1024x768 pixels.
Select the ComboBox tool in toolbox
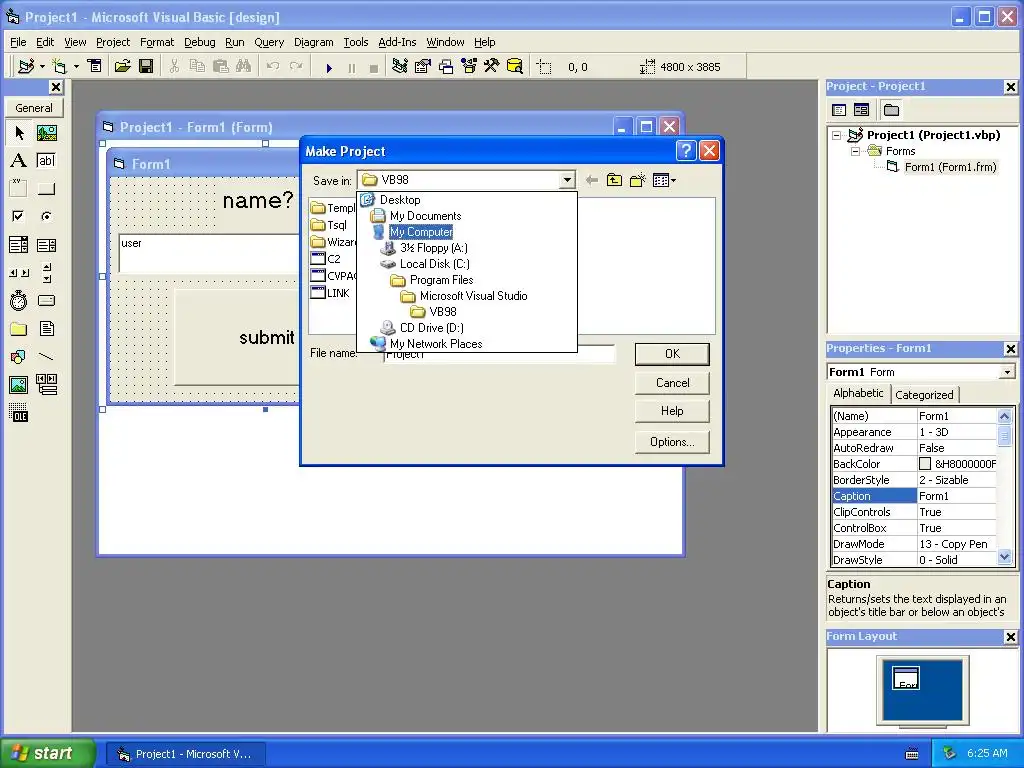[19, 245]
